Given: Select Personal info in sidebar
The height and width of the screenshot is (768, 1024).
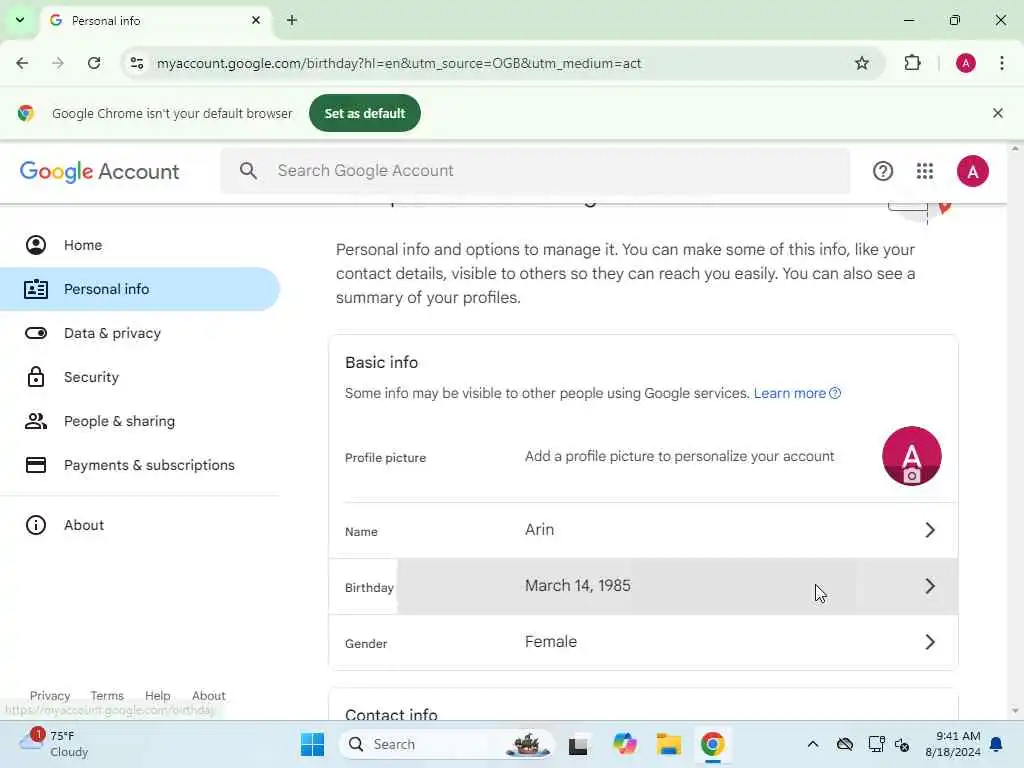Looking at the screenshot, I should point(140,289).
